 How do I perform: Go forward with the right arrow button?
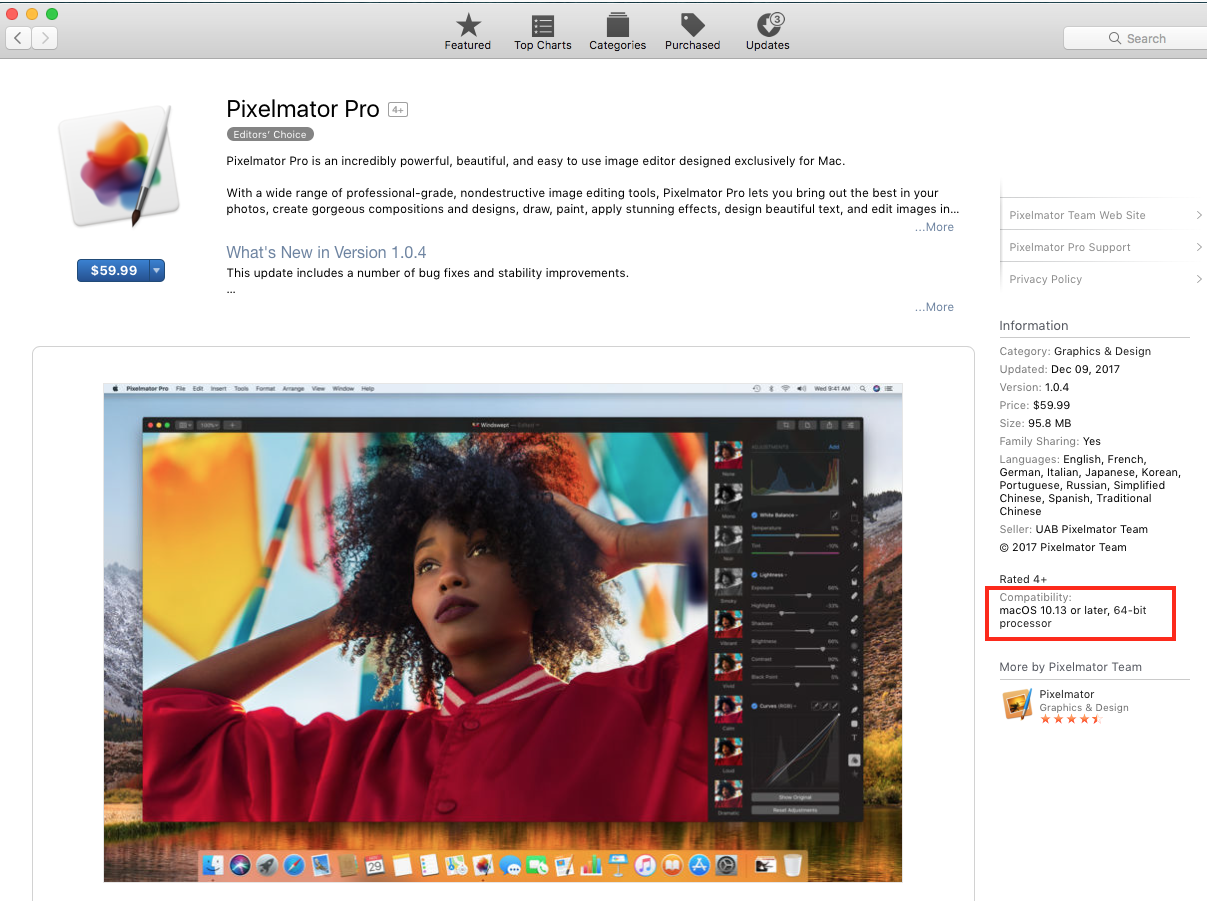(x=45, y=38)
